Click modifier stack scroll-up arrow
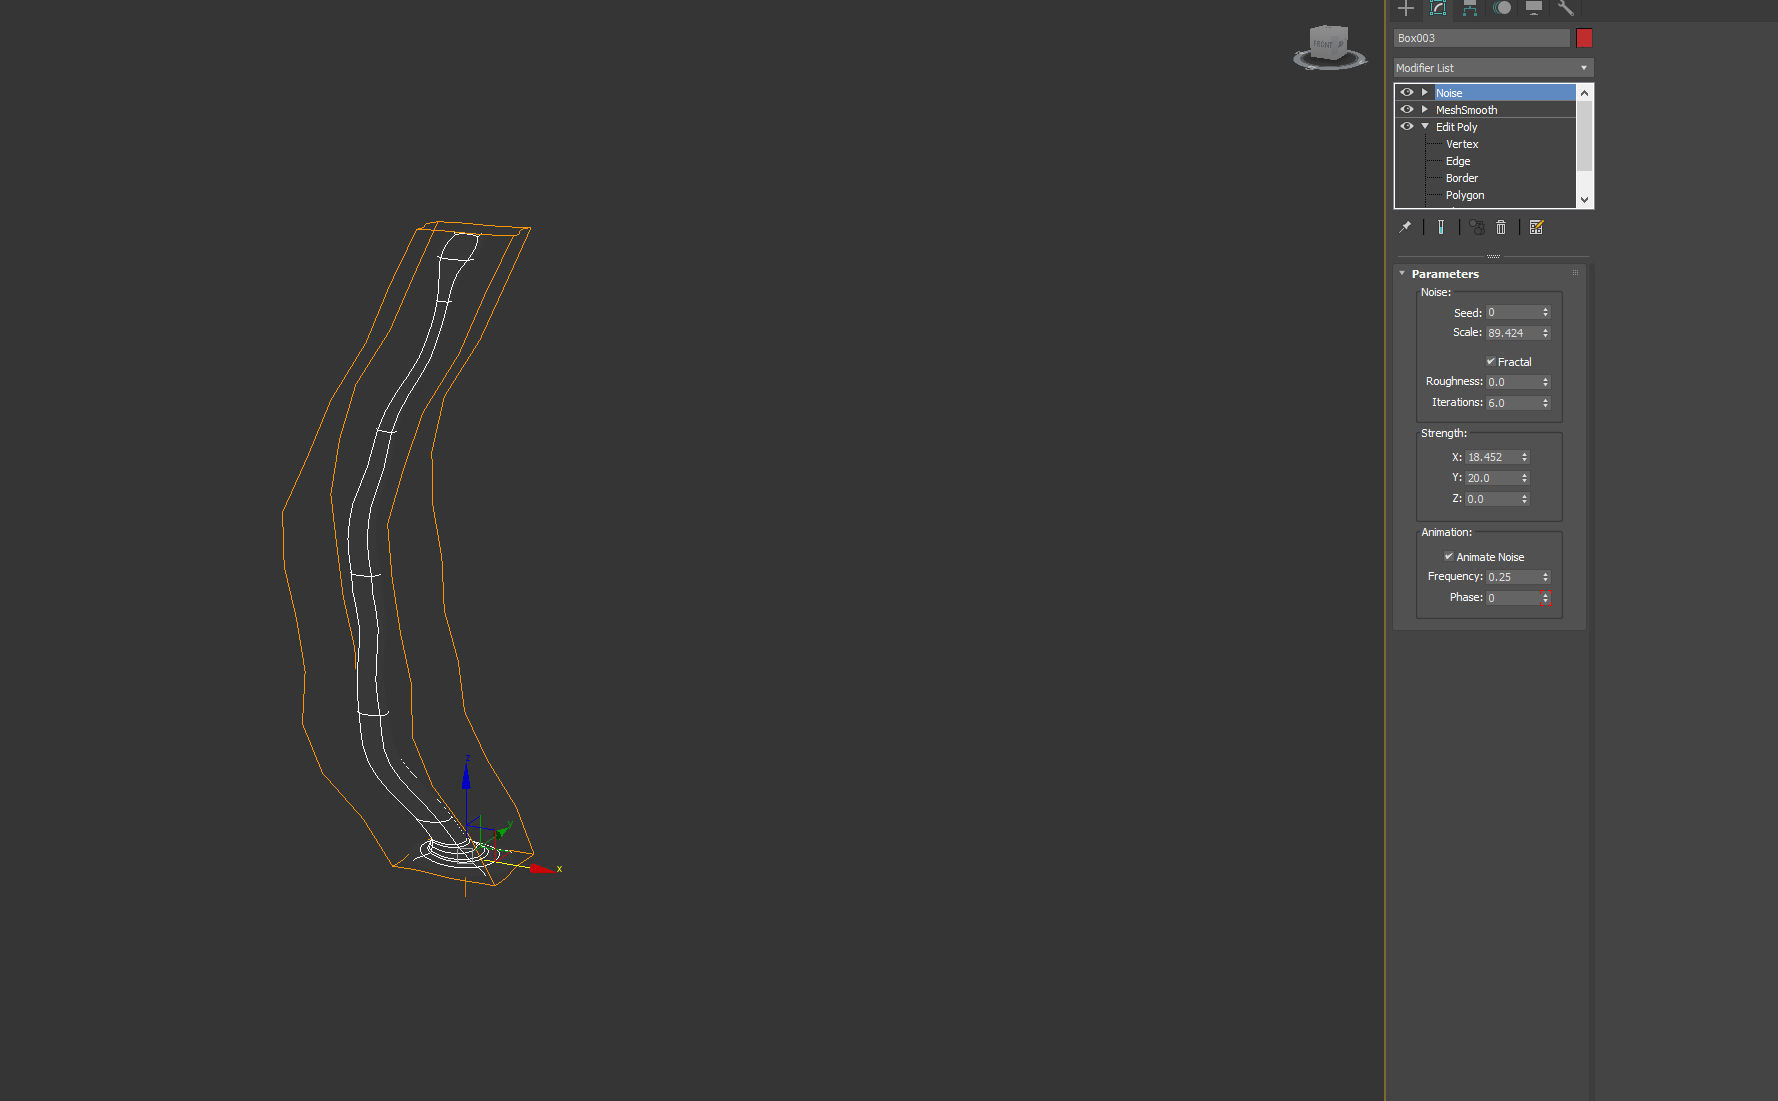 (1584, 93)
